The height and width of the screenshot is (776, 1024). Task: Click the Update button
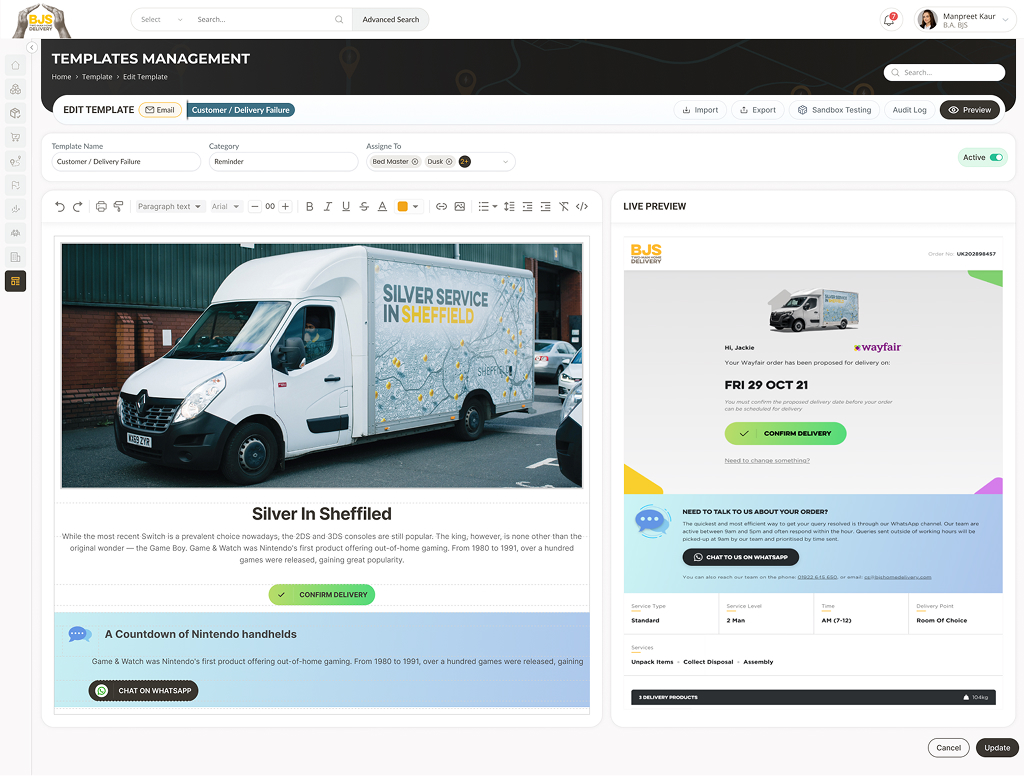[996, 748]
